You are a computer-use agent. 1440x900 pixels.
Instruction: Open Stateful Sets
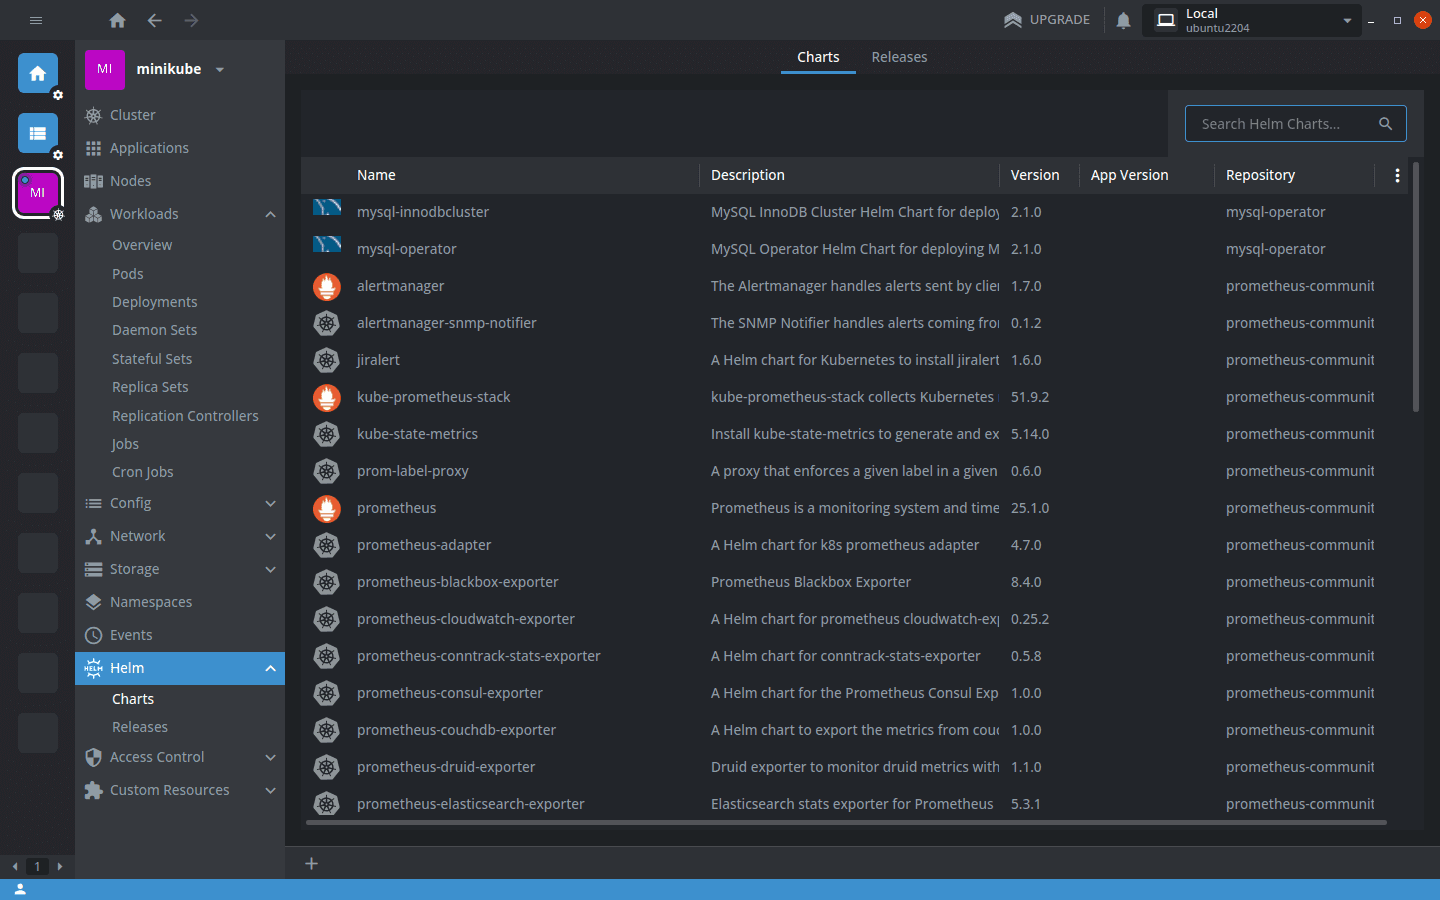[x=152, y=359]
